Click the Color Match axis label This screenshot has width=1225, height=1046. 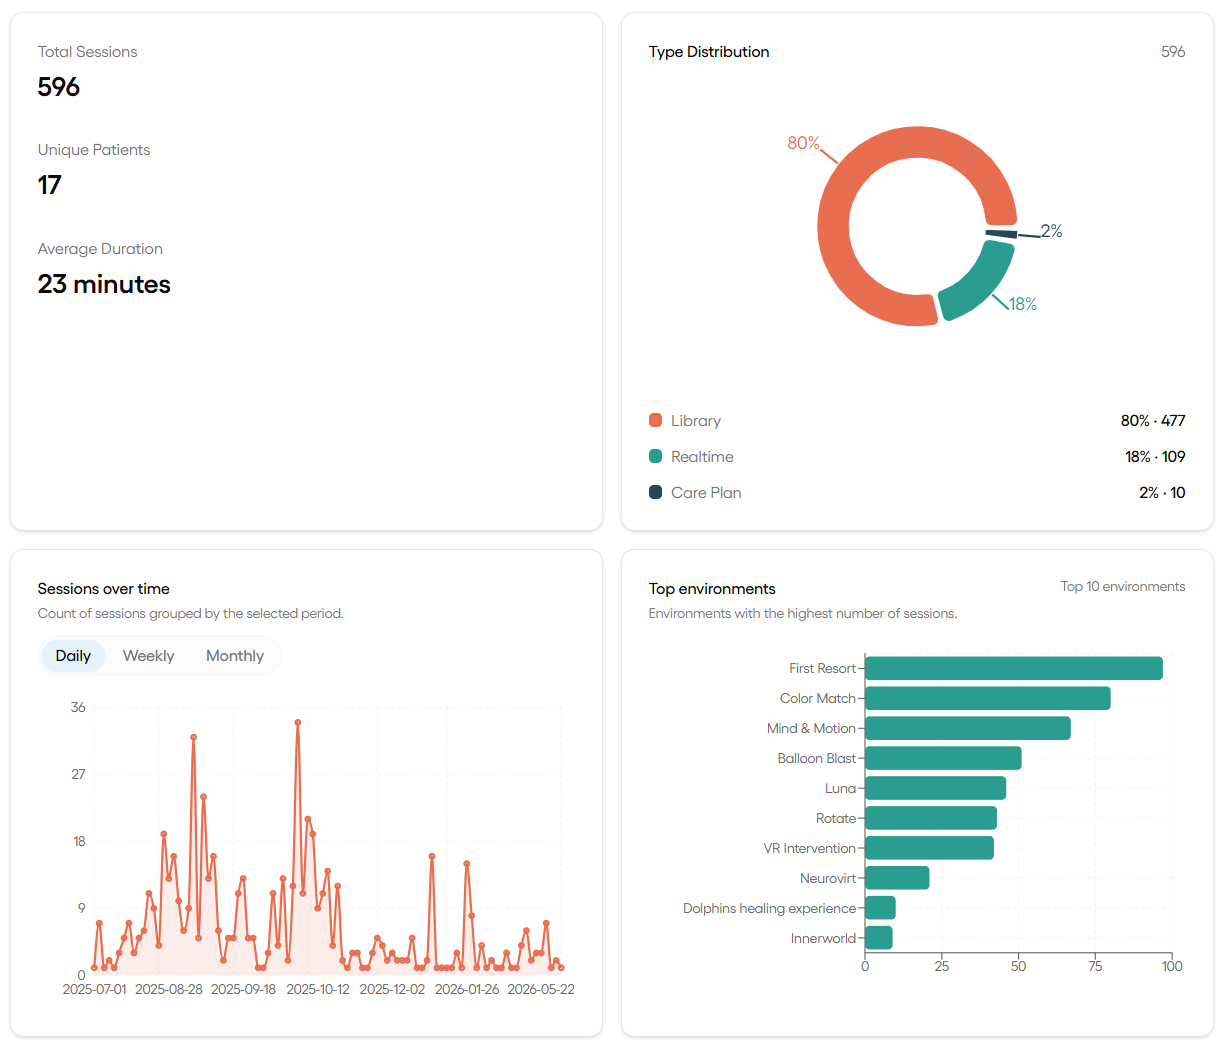pyautogui.click(x=818, y=698)
